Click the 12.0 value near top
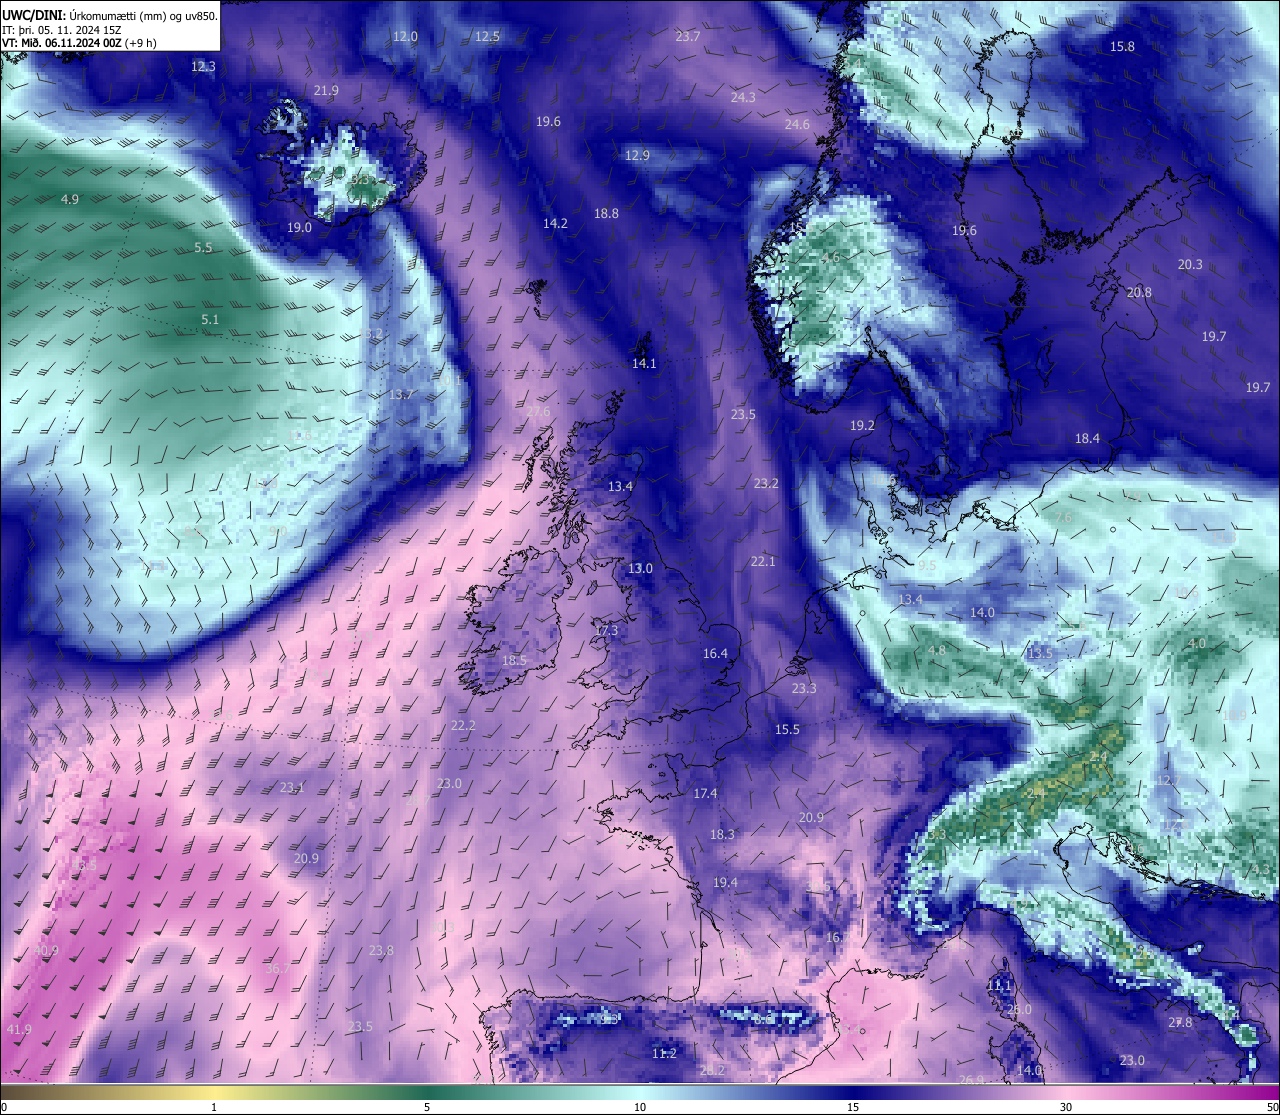This screenshot has width=1280, height=1115. pos(405,36)
